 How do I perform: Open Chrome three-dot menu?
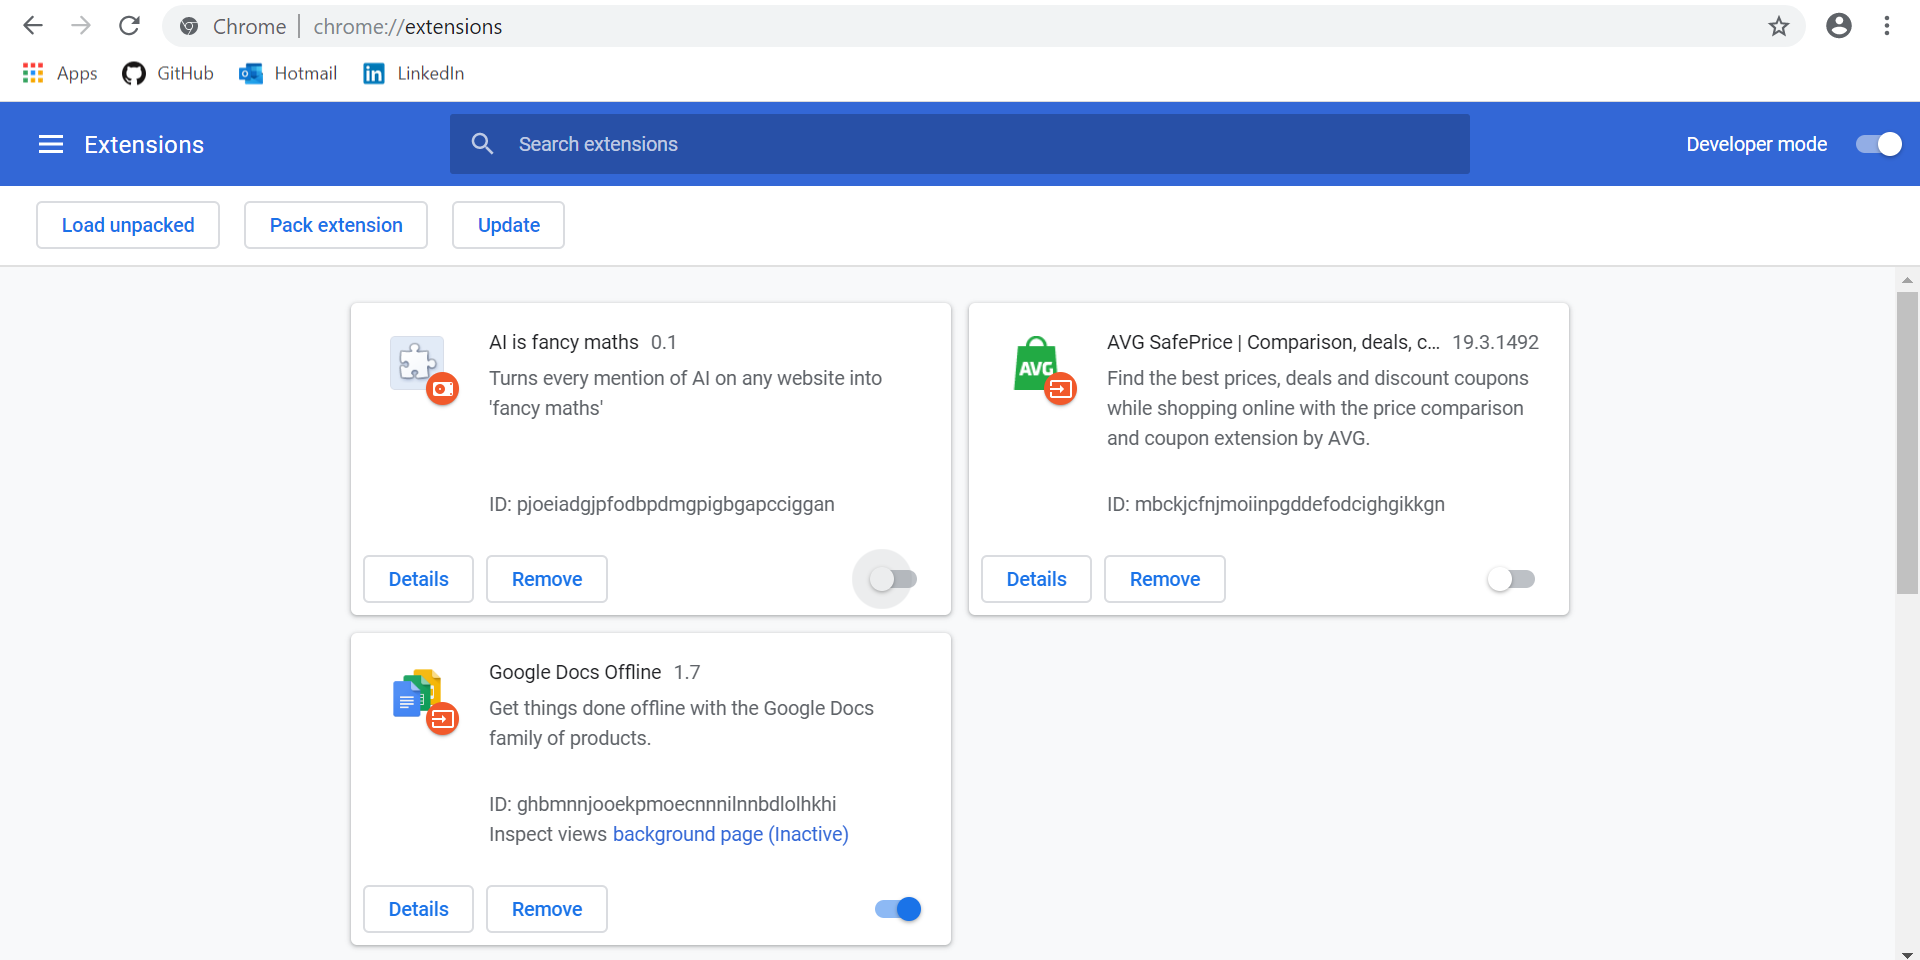click(x=1886, y=26)
